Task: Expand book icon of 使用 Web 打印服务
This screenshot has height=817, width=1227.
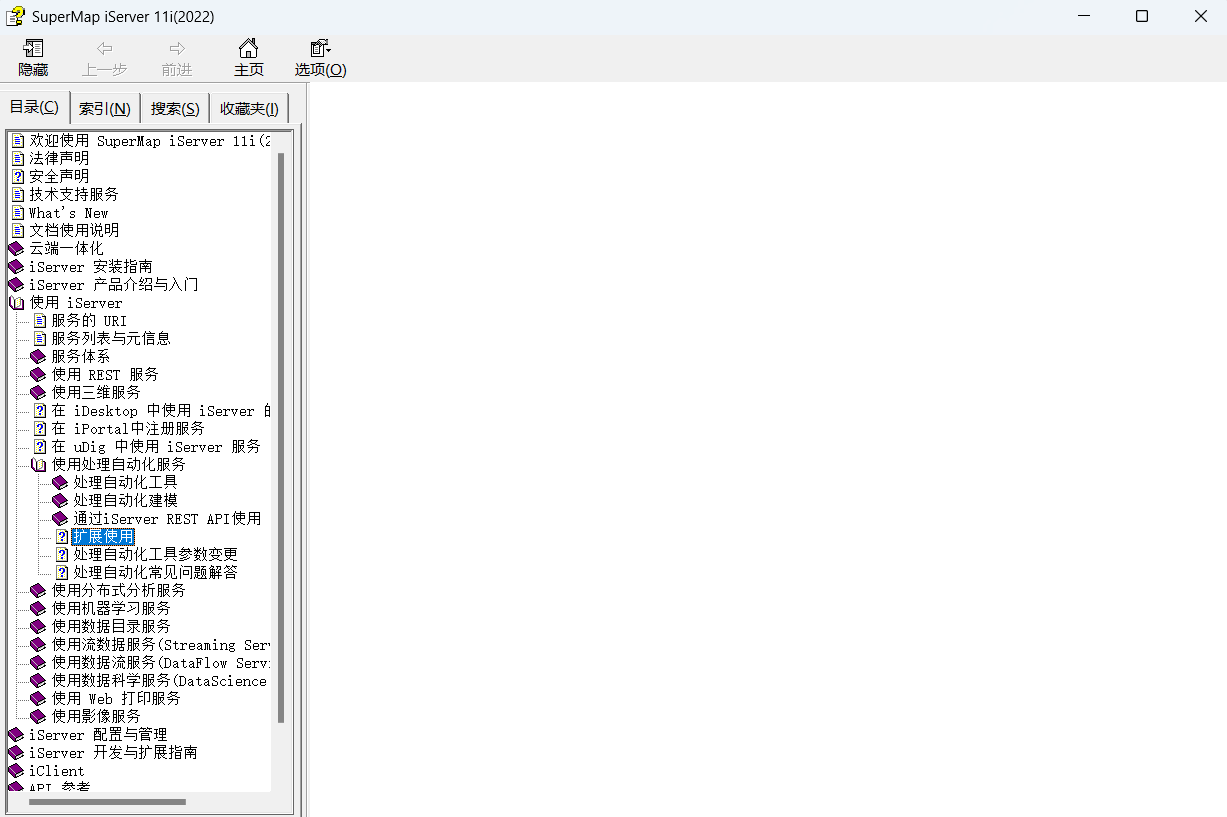Action: pyautogui.click(x=39, y=698)
